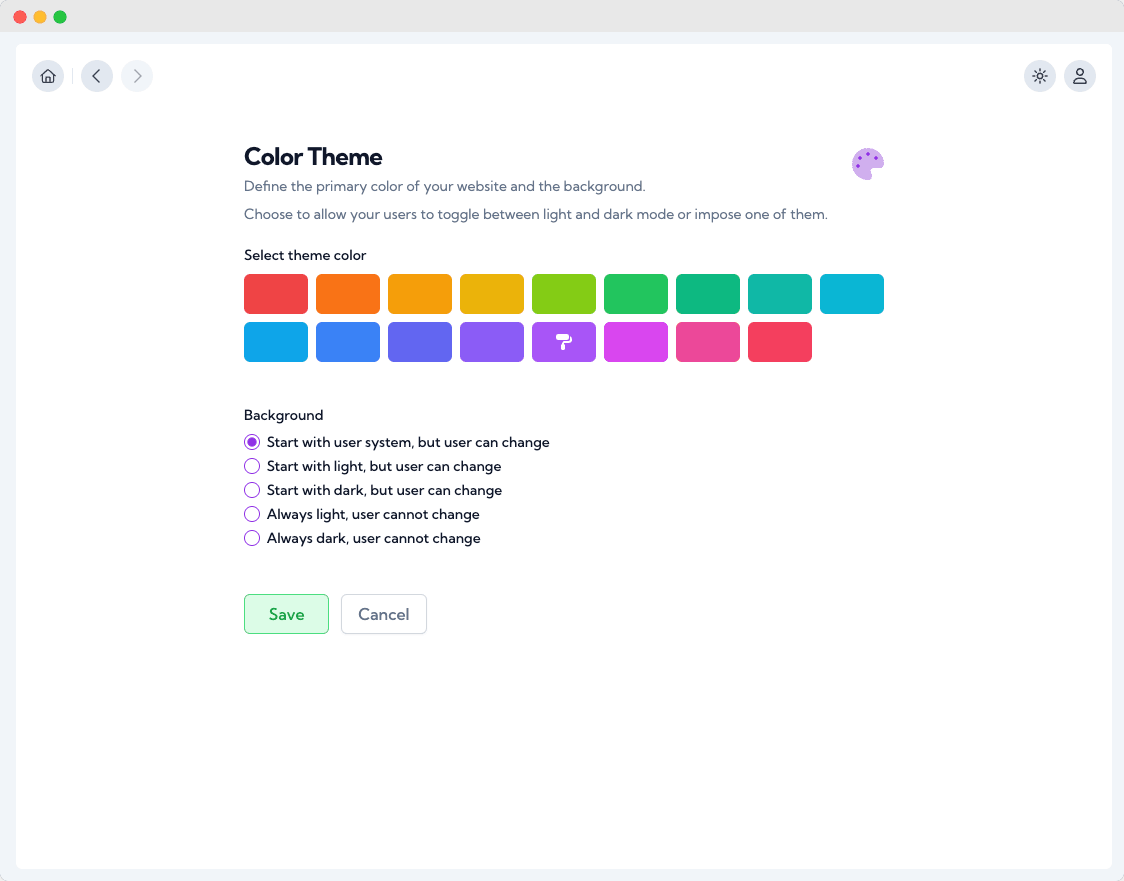1124x881 pixels.
Task: Choose the teal swatch in the top row
Action: [780, 294]
